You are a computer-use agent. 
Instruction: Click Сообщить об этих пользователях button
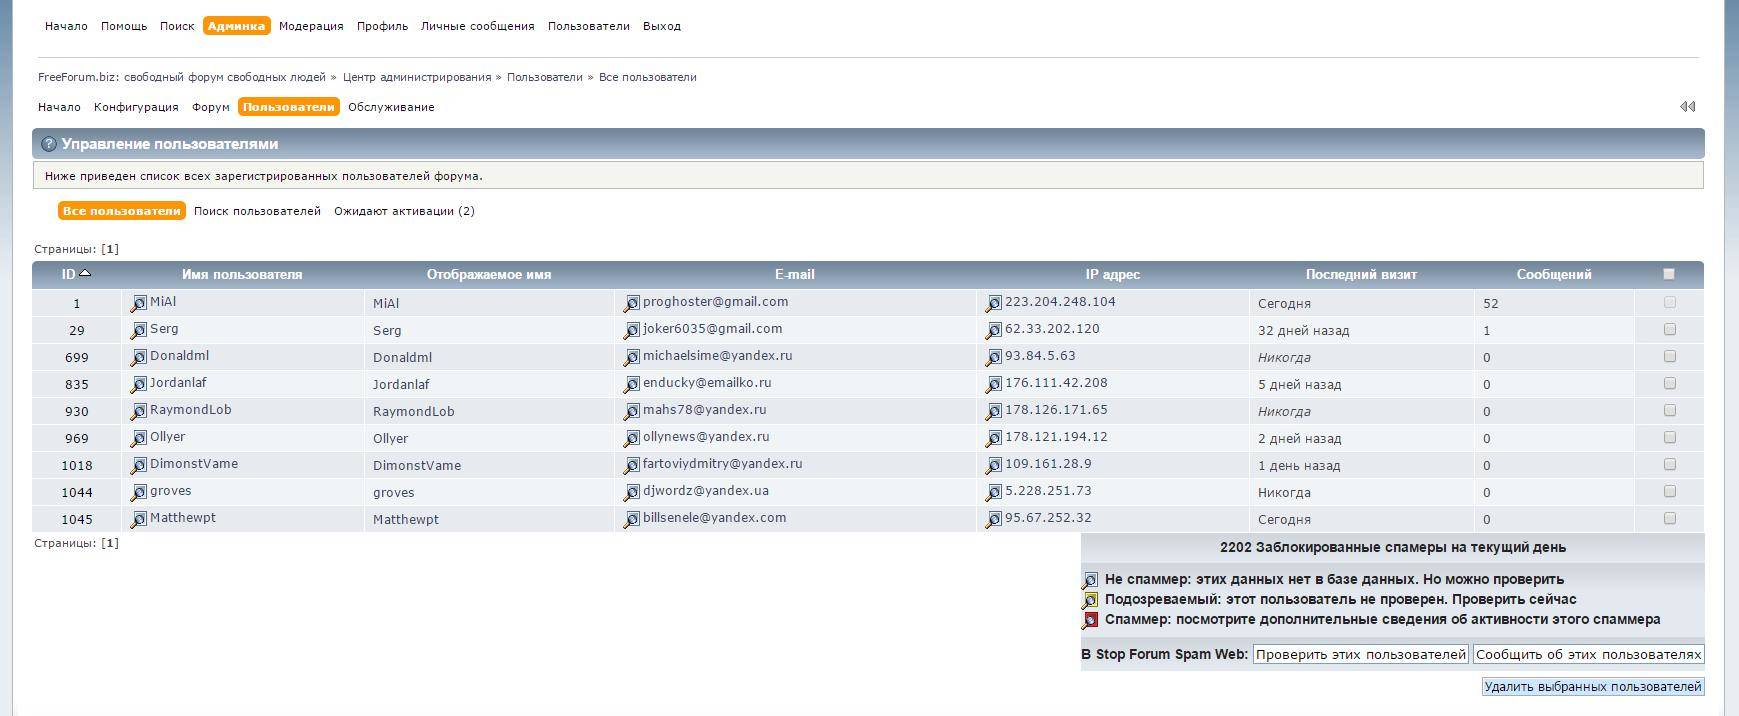tap(1588, 655)
